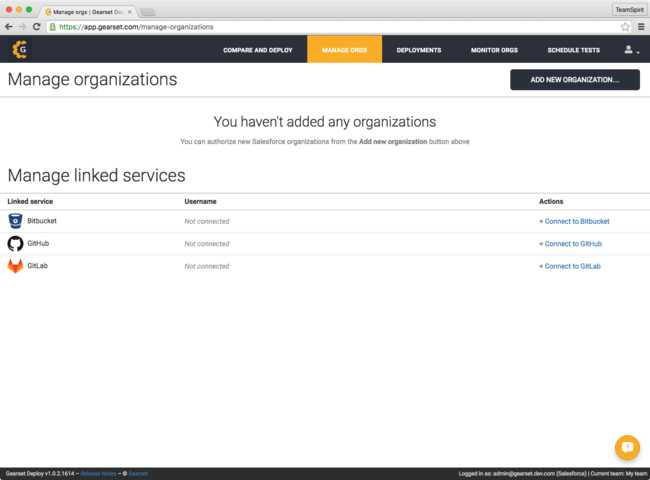Click Not connected in GitLab row
This screenshot has width=650, height=480.
point(207,266)
